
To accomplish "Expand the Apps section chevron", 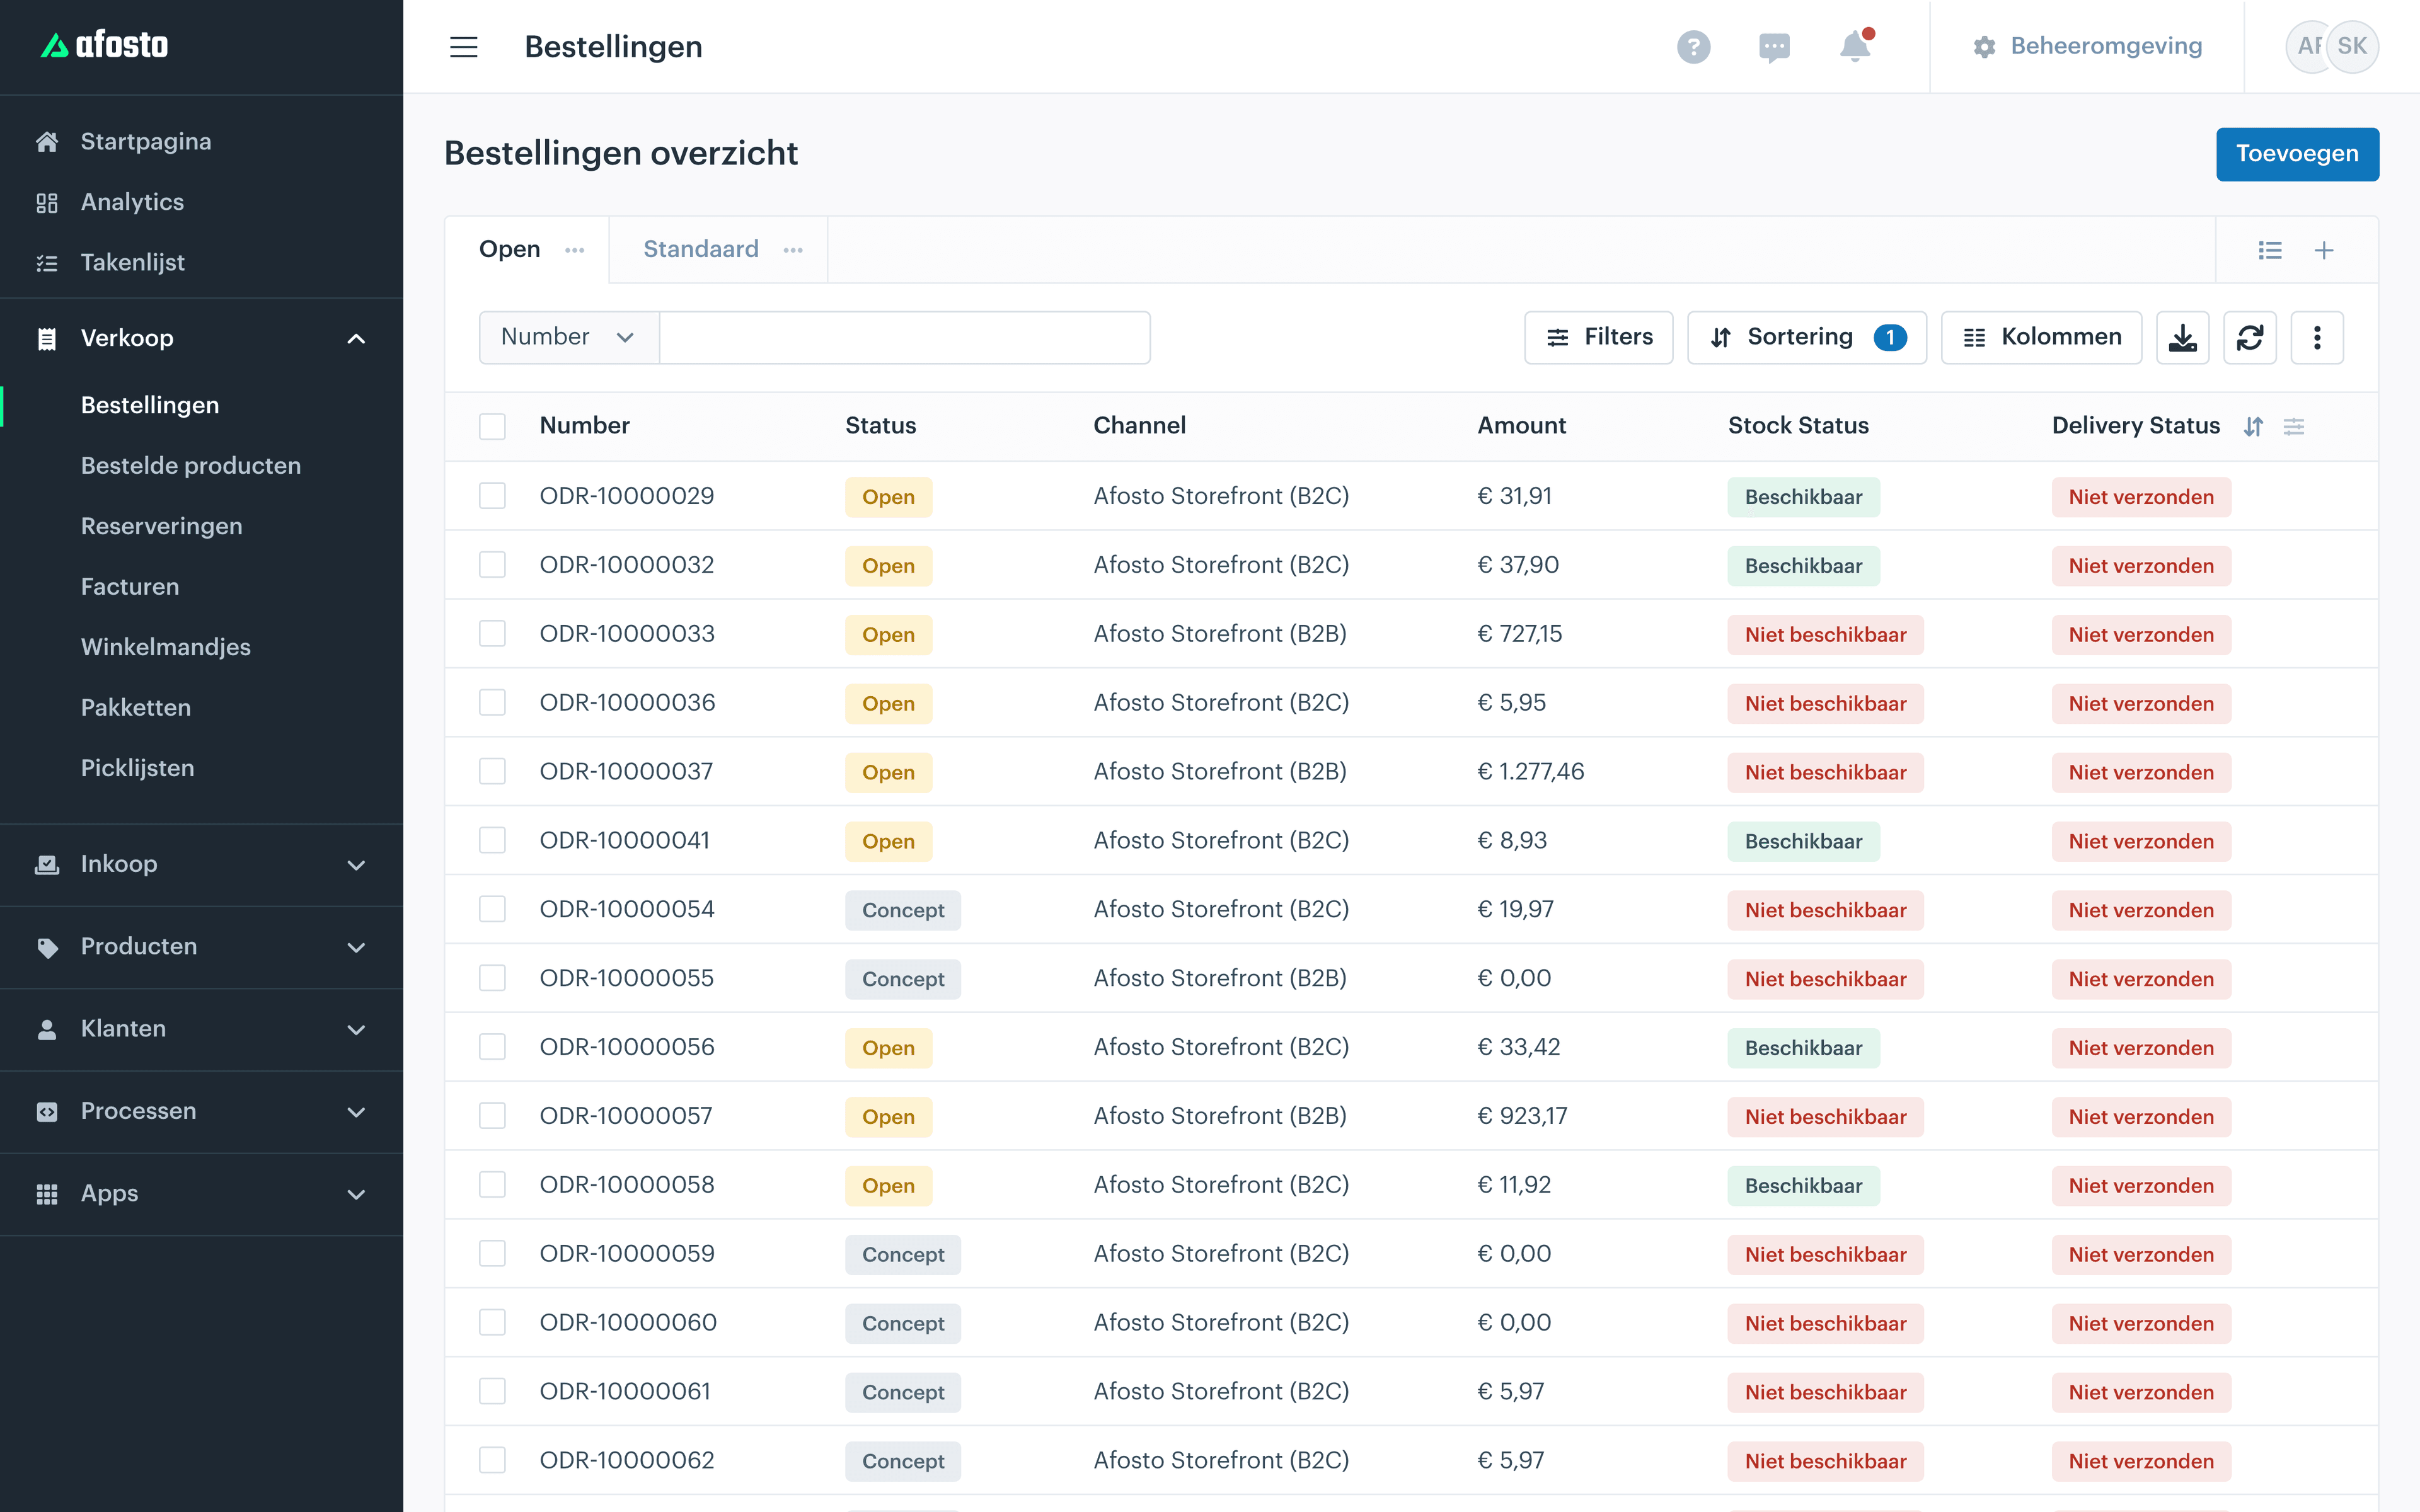I will [x=356, y=1195].
